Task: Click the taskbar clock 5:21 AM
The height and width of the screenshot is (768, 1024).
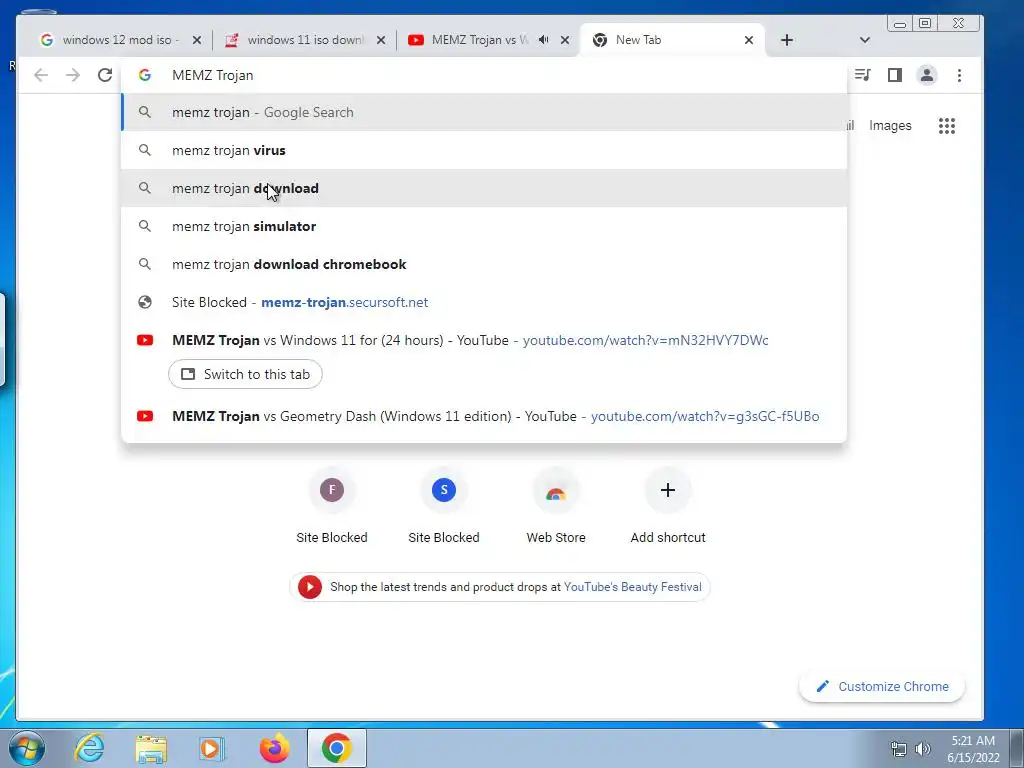Action: click(x=973, y=741)
